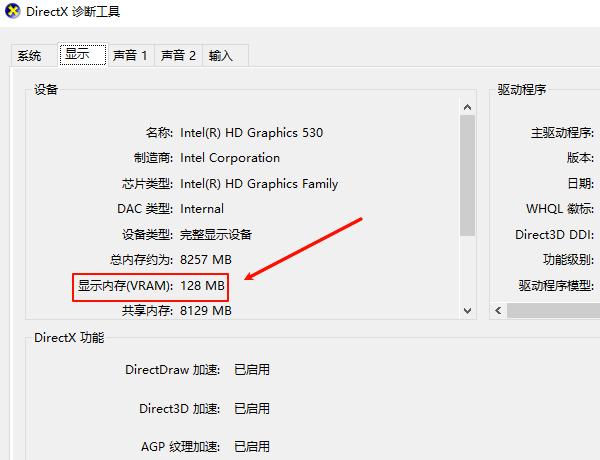Click the 共享内存 label
Viewport: 600px width, 460px height.
coord(147,311)
